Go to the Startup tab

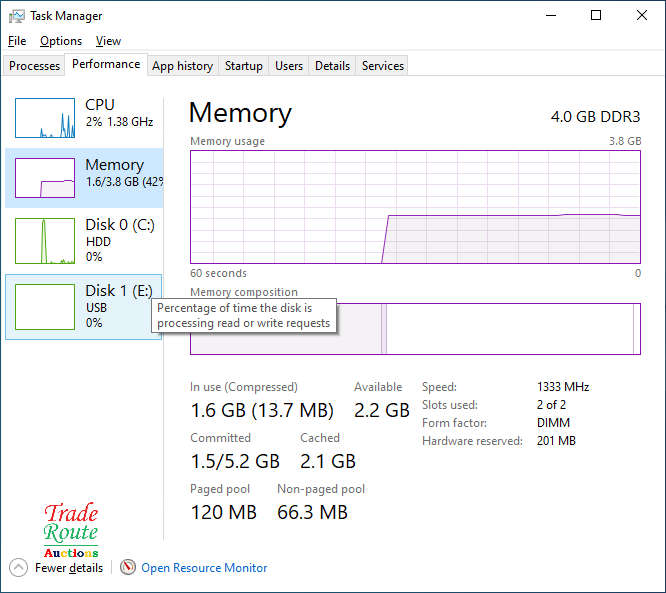[x=244, y=66]
